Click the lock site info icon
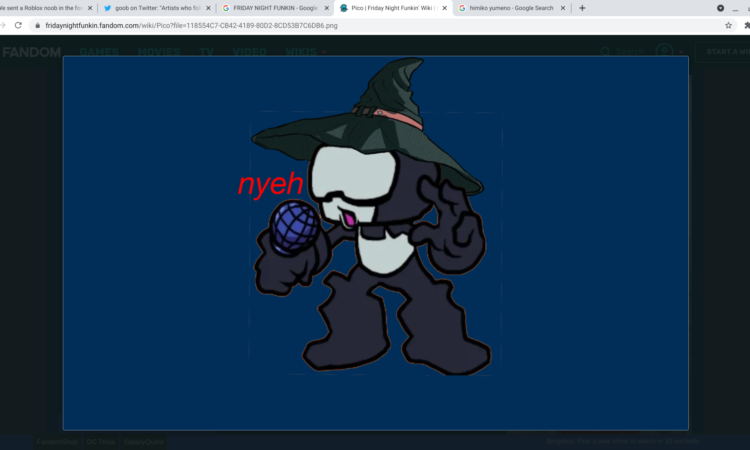 point(38,25)
